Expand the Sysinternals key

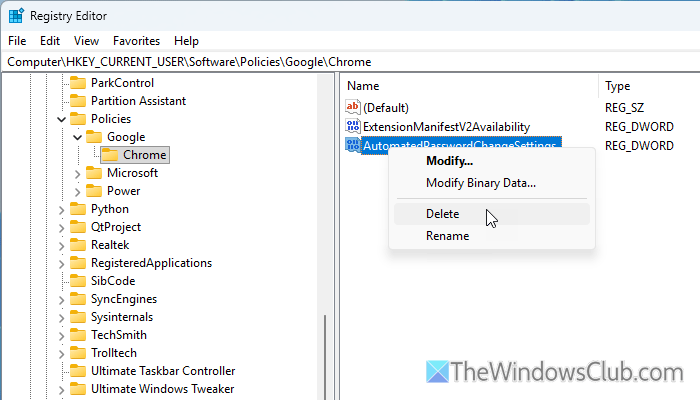(x=62, y=317)
